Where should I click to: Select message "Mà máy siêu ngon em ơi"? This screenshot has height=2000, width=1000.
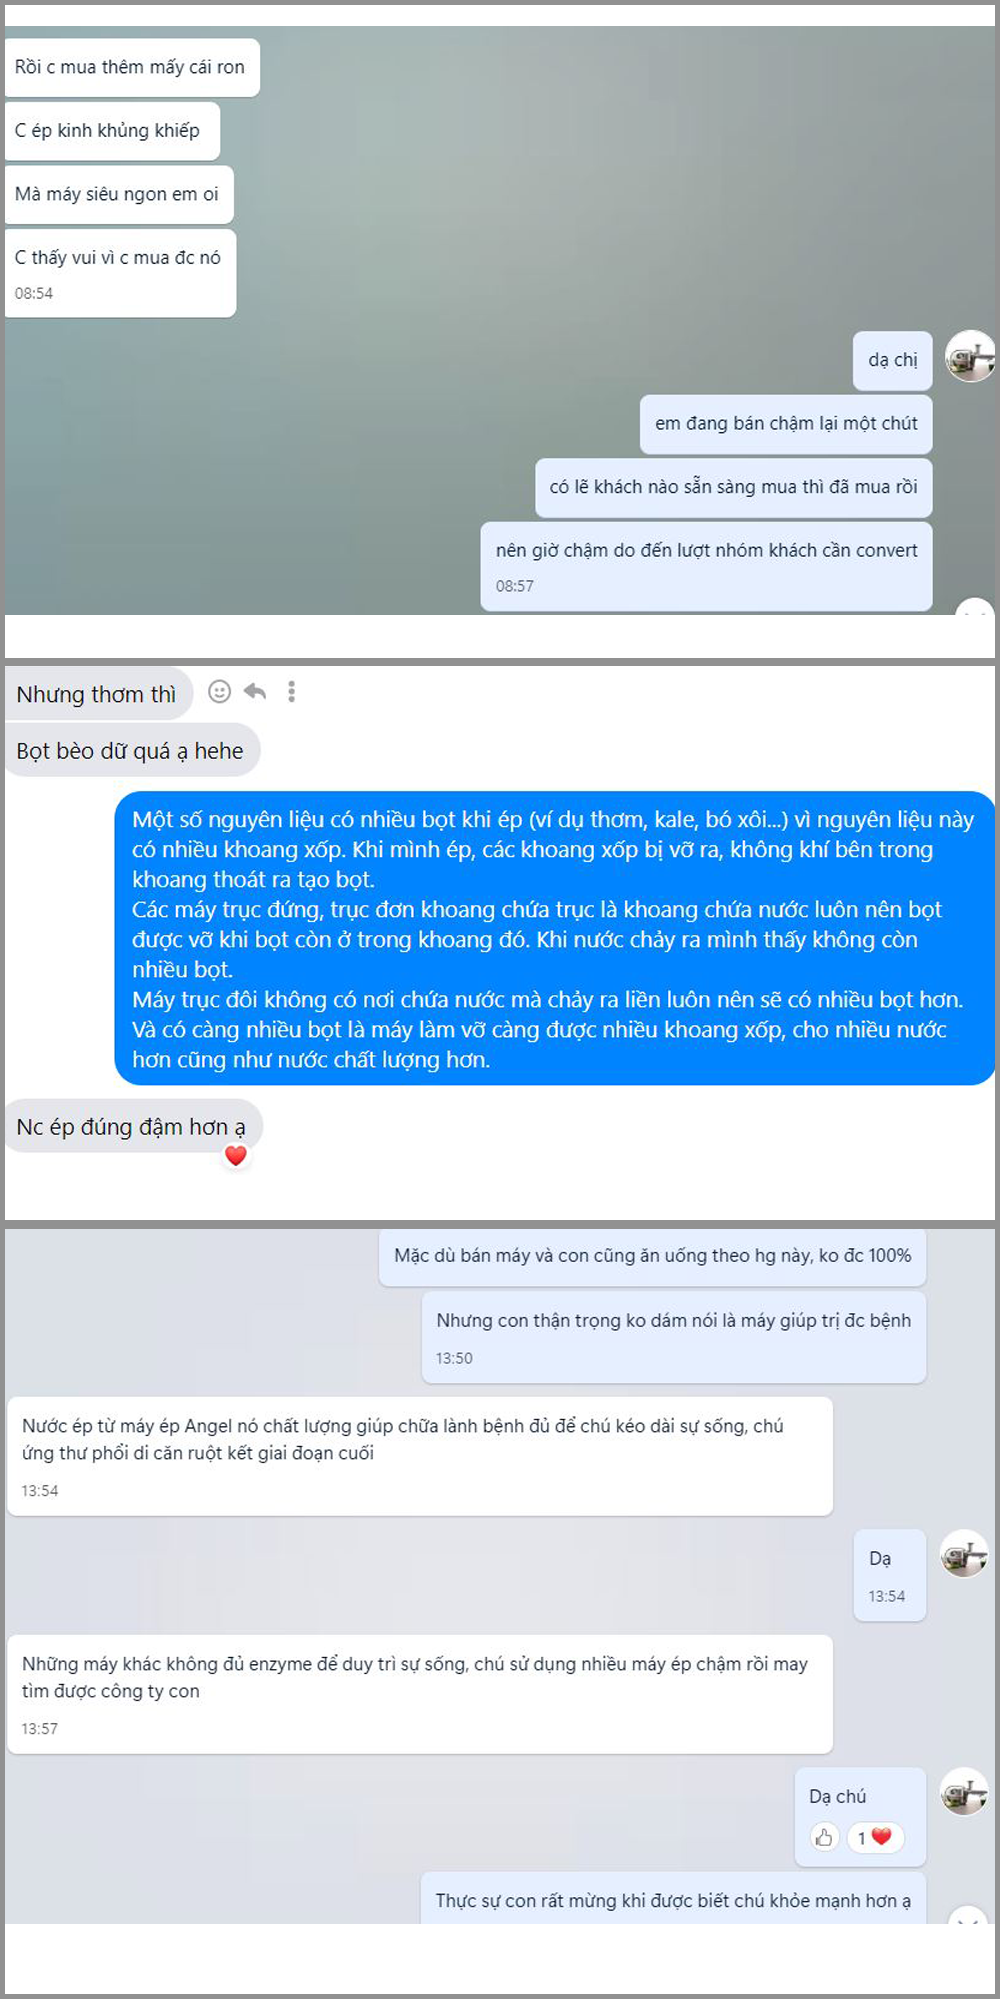pyautogui.click(x=118, y=194)
